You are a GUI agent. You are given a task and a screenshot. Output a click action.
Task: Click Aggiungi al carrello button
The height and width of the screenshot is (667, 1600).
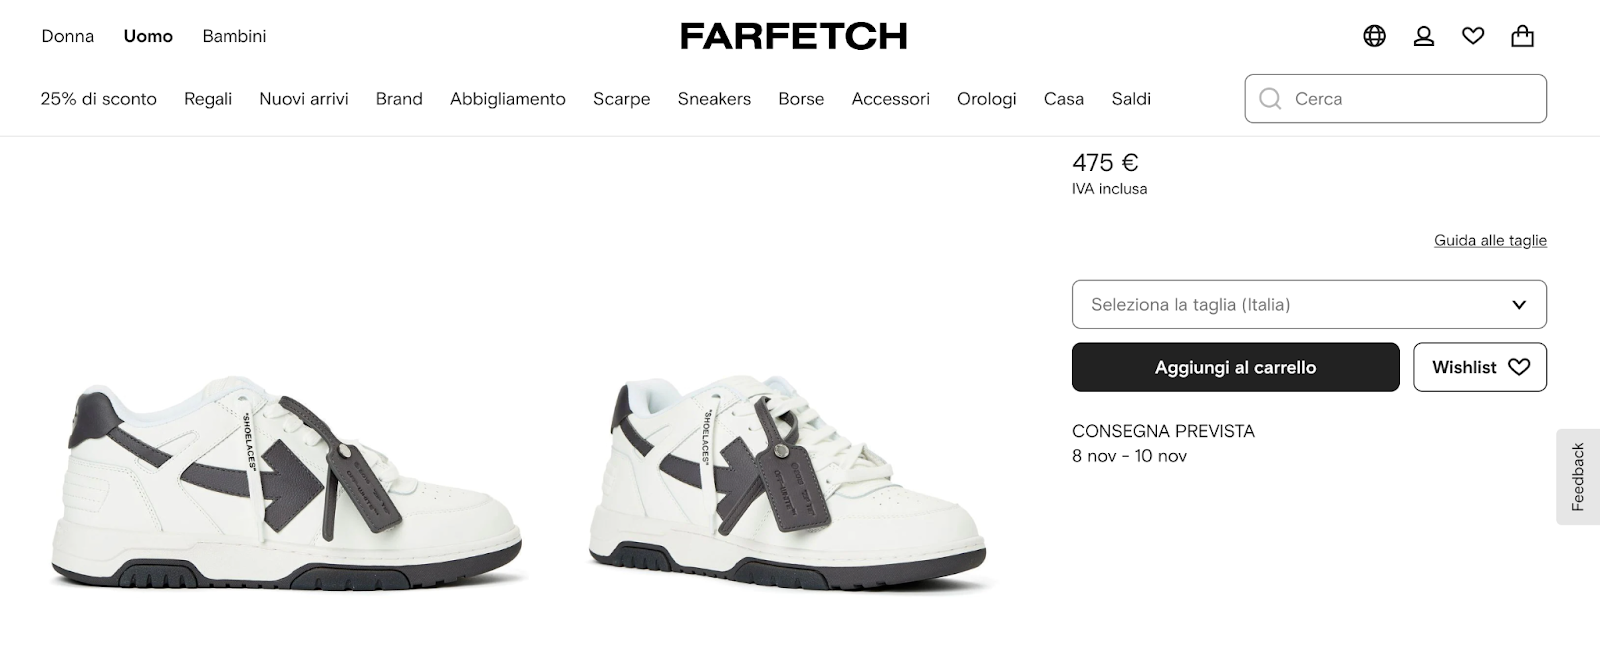click(1235, 367)
